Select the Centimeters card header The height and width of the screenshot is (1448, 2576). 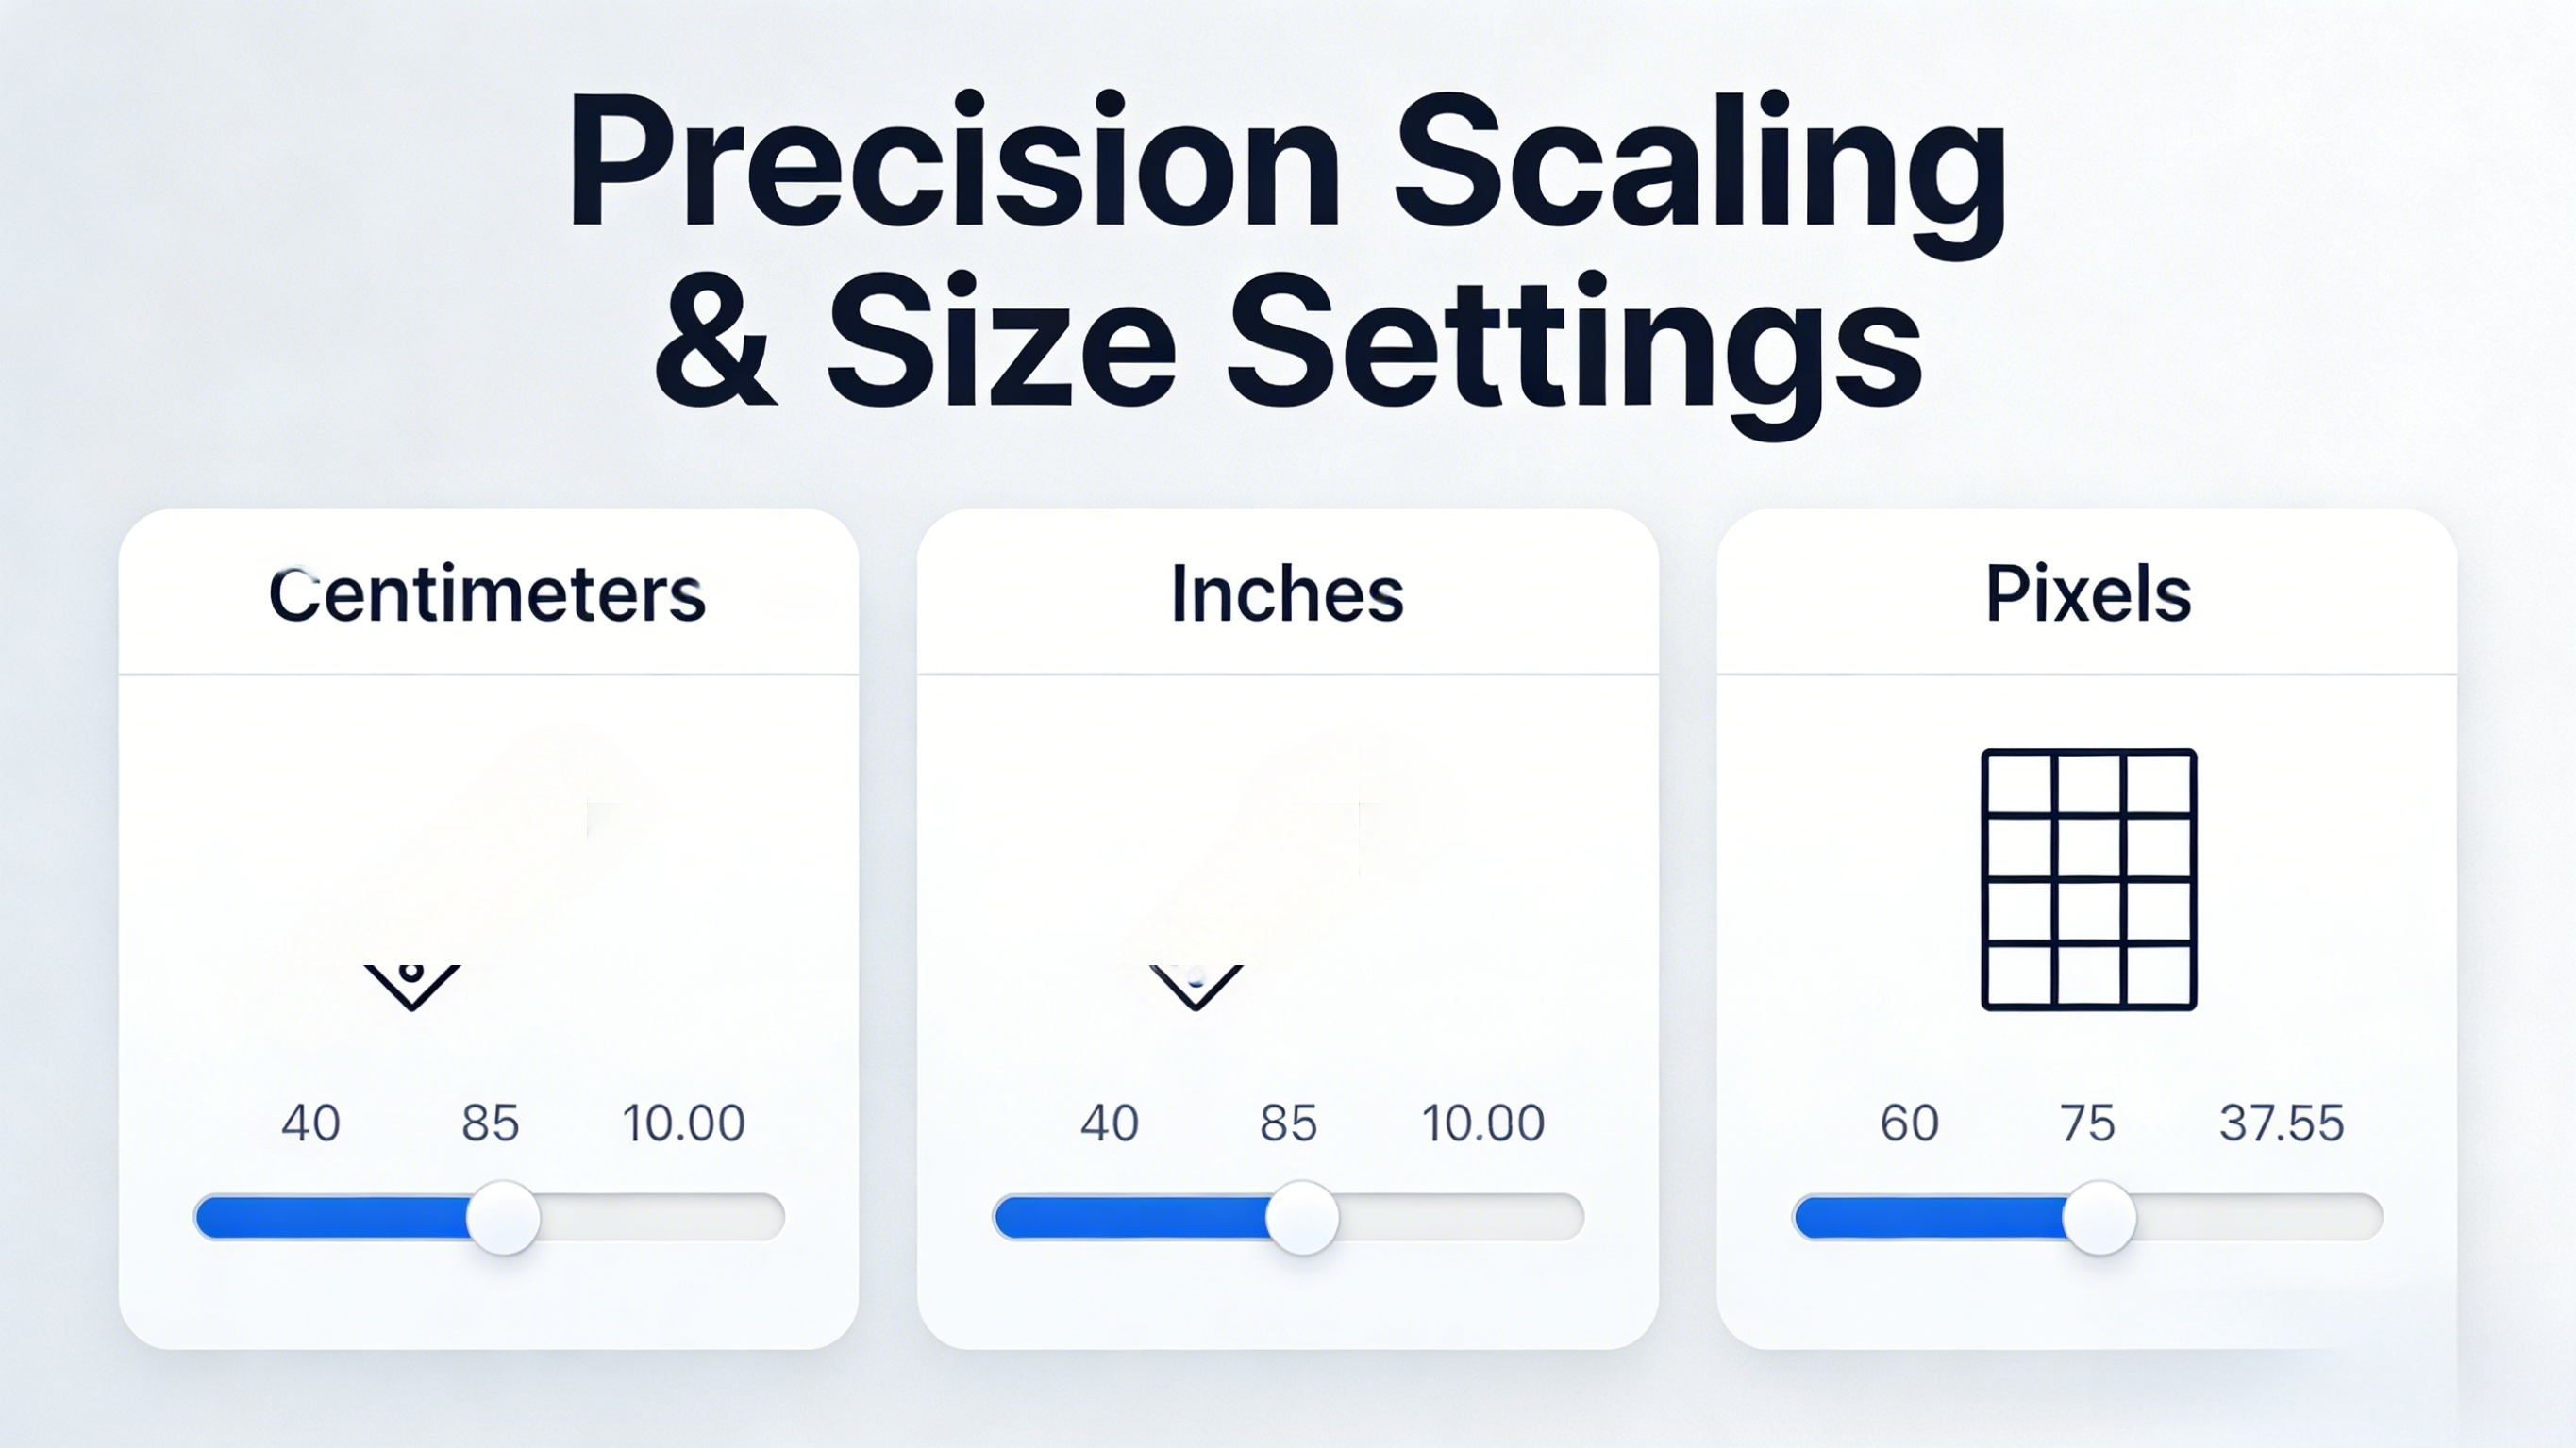click(487, 594)
